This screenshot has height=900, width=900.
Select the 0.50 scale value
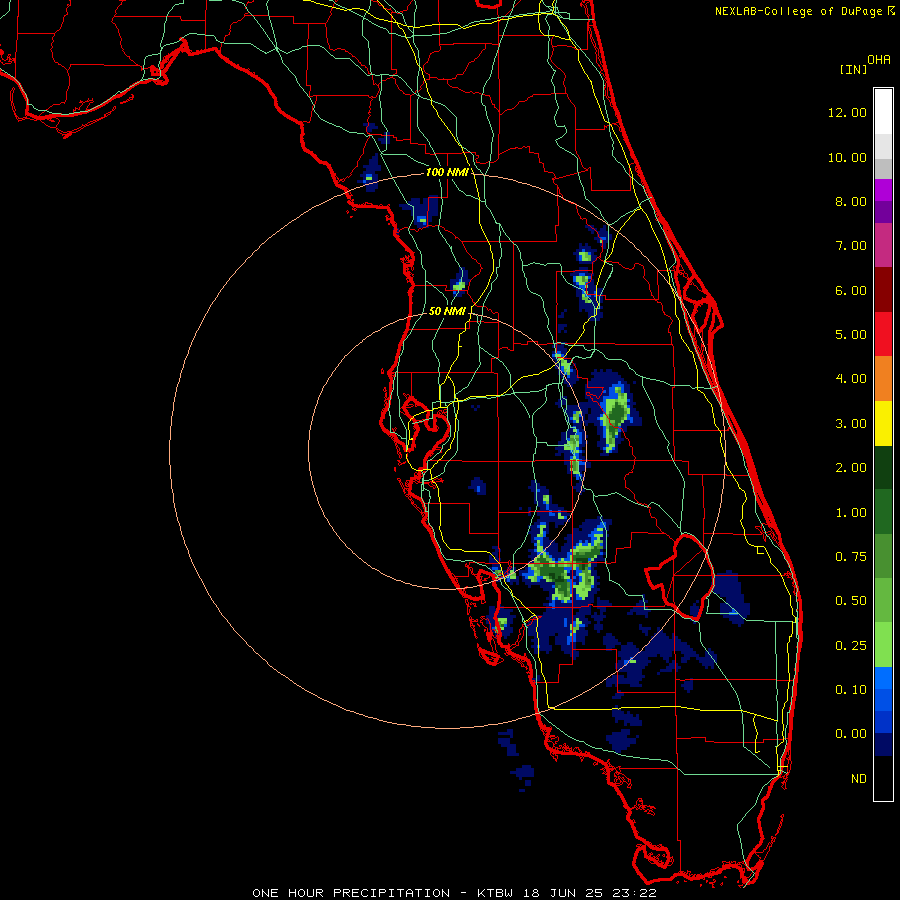pos(851,601)
